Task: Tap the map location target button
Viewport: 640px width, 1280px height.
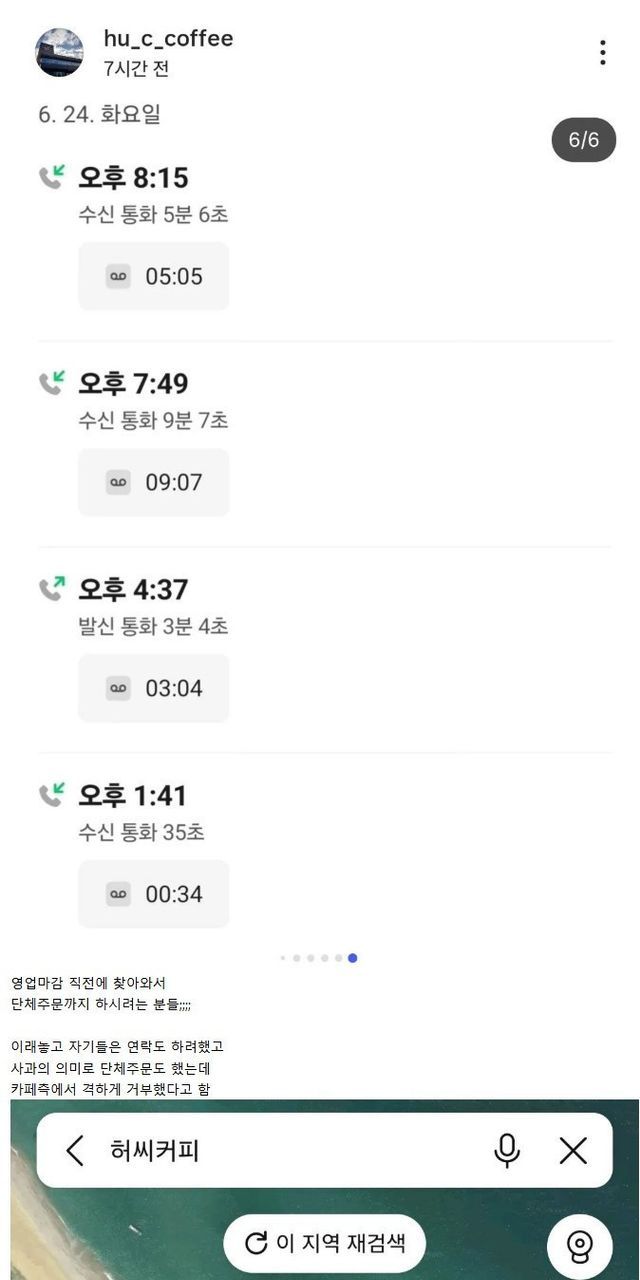Action: [x=579, y=1246]
